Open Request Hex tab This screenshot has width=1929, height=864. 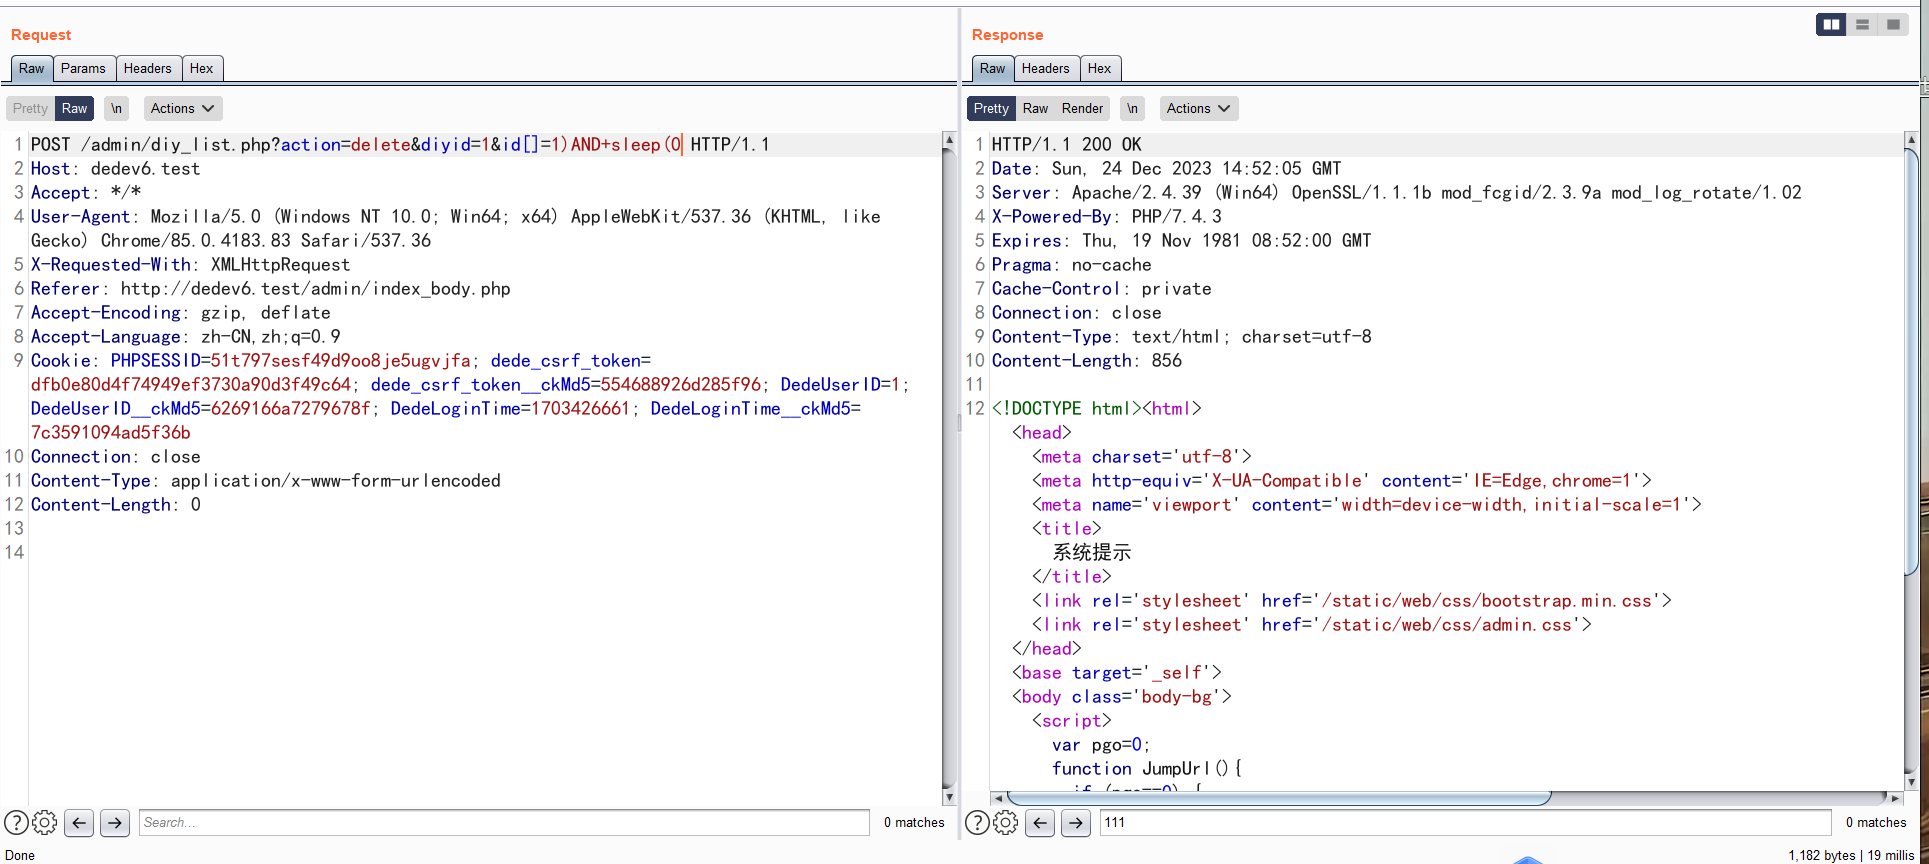(x=202, y=68)
